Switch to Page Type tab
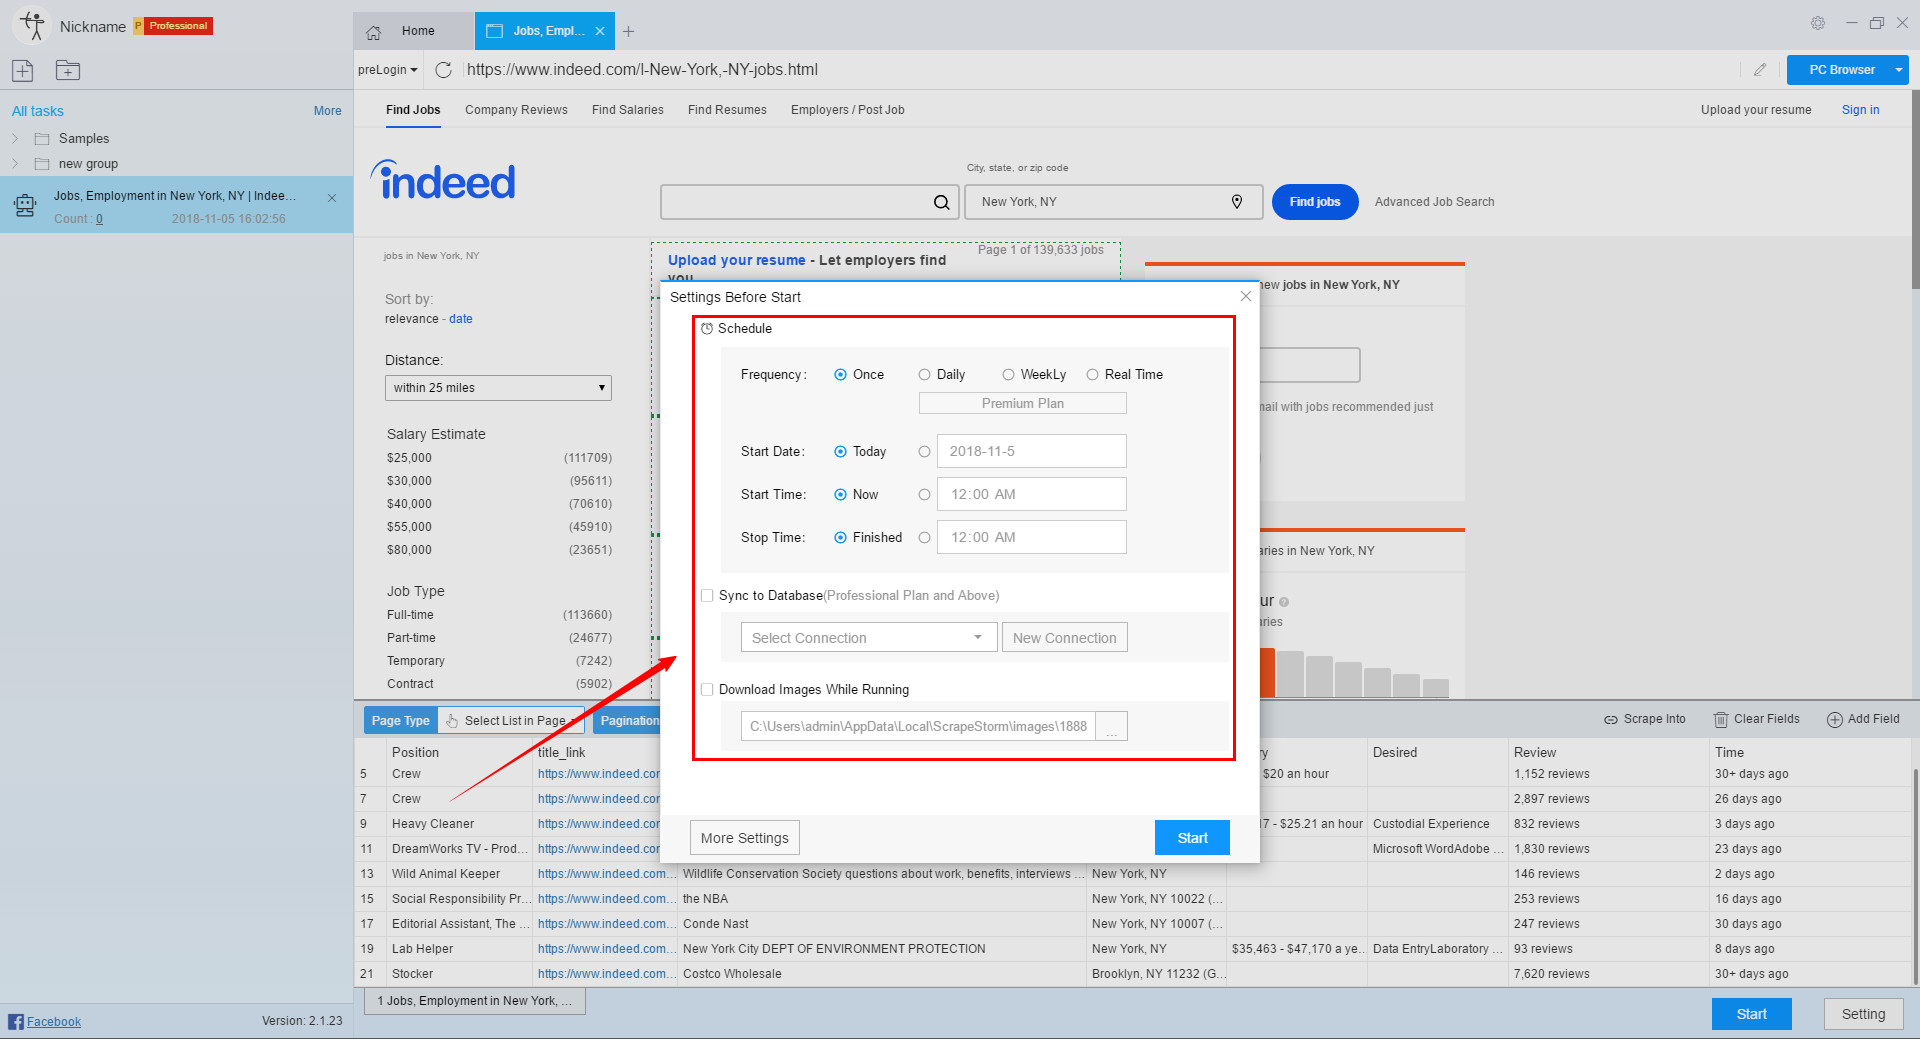 point(401,720)
